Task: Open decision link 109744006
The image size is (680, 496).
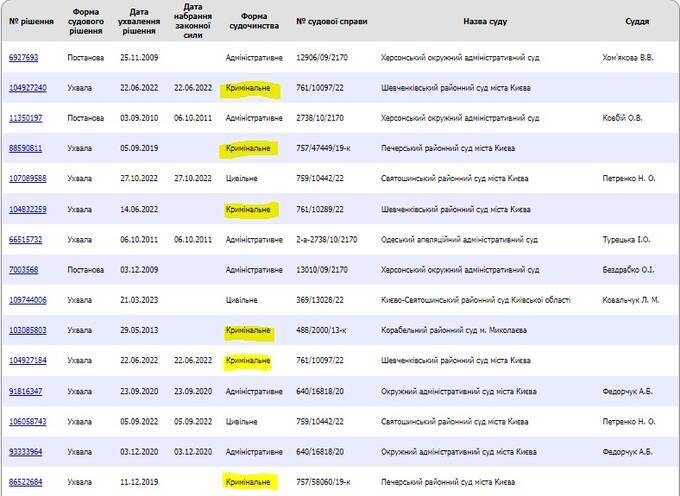Action: click(x=28, y=300)
